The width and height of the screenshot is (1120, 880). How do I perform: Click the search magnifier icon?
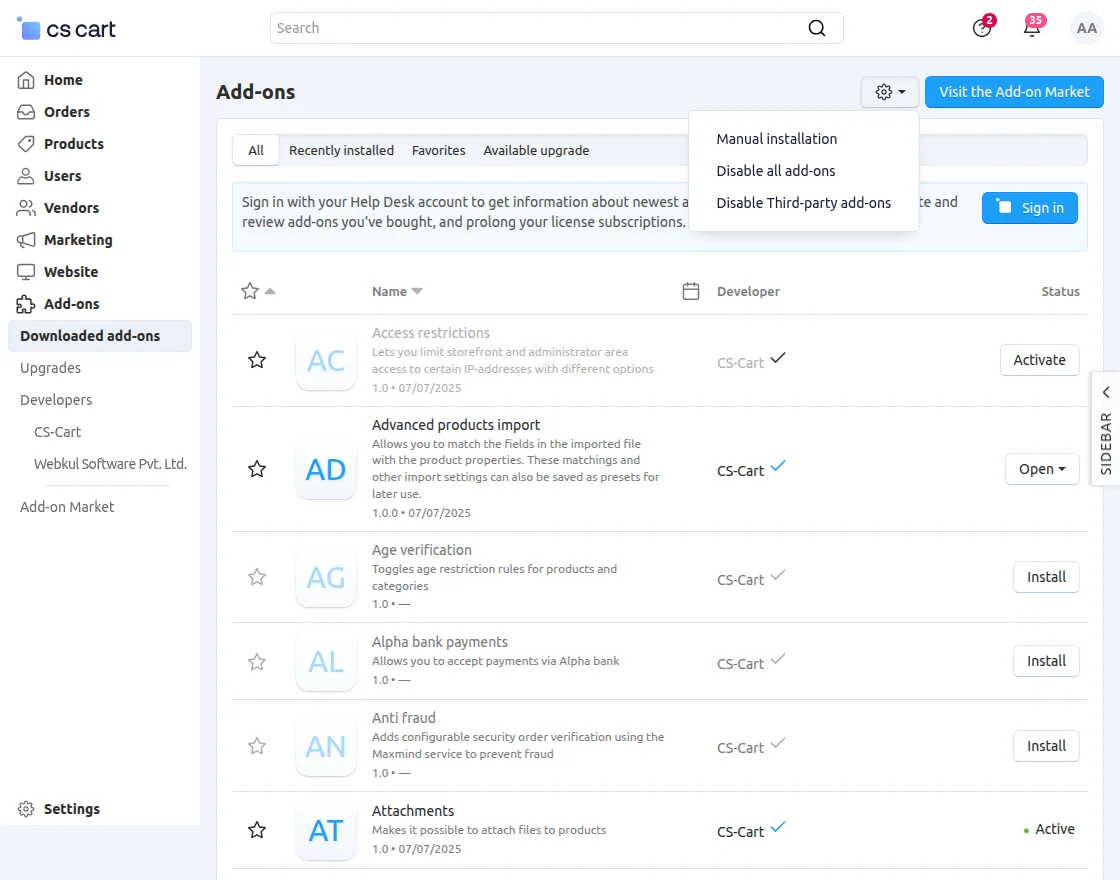pyautogui.click(x=817, y=28)
